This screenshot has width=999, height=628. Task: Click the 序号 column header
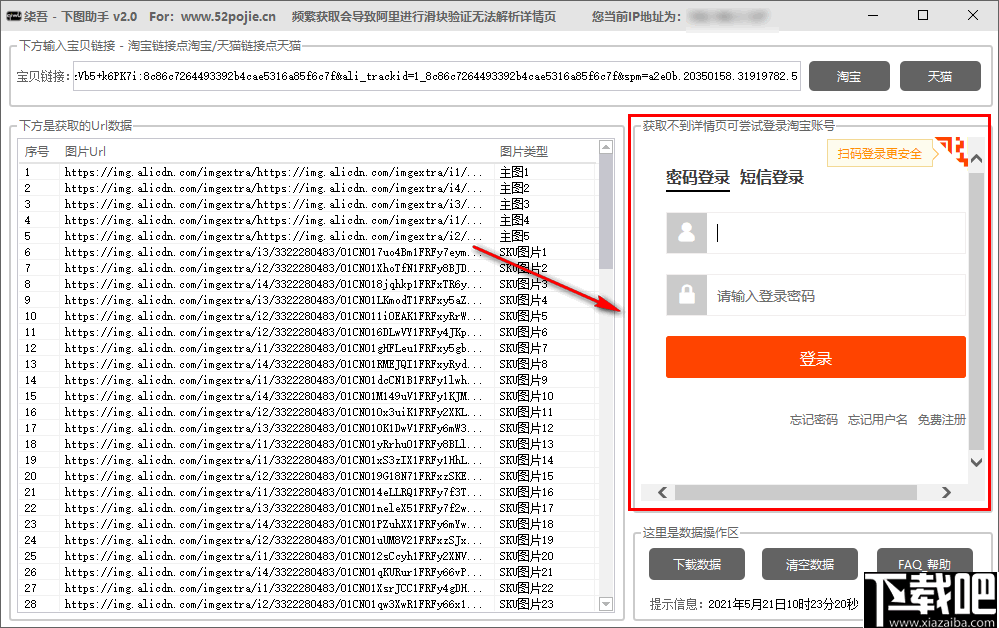pyautogui.click(x=36, y=152)
